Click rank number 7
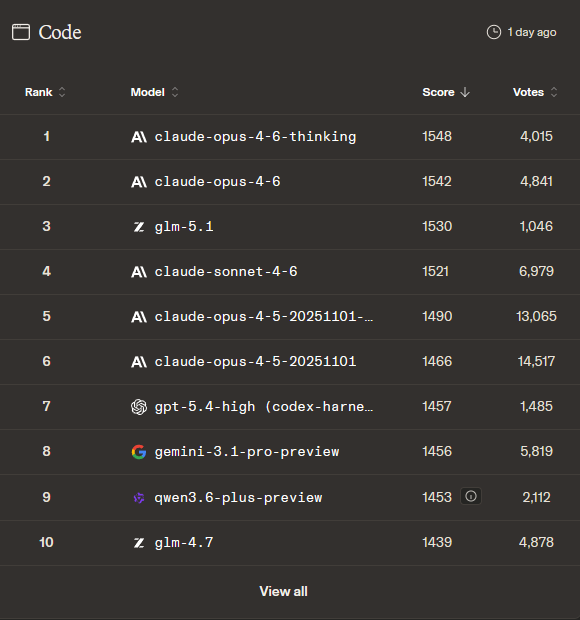Viewport: 580px width, 620px height. pos(46,407)
